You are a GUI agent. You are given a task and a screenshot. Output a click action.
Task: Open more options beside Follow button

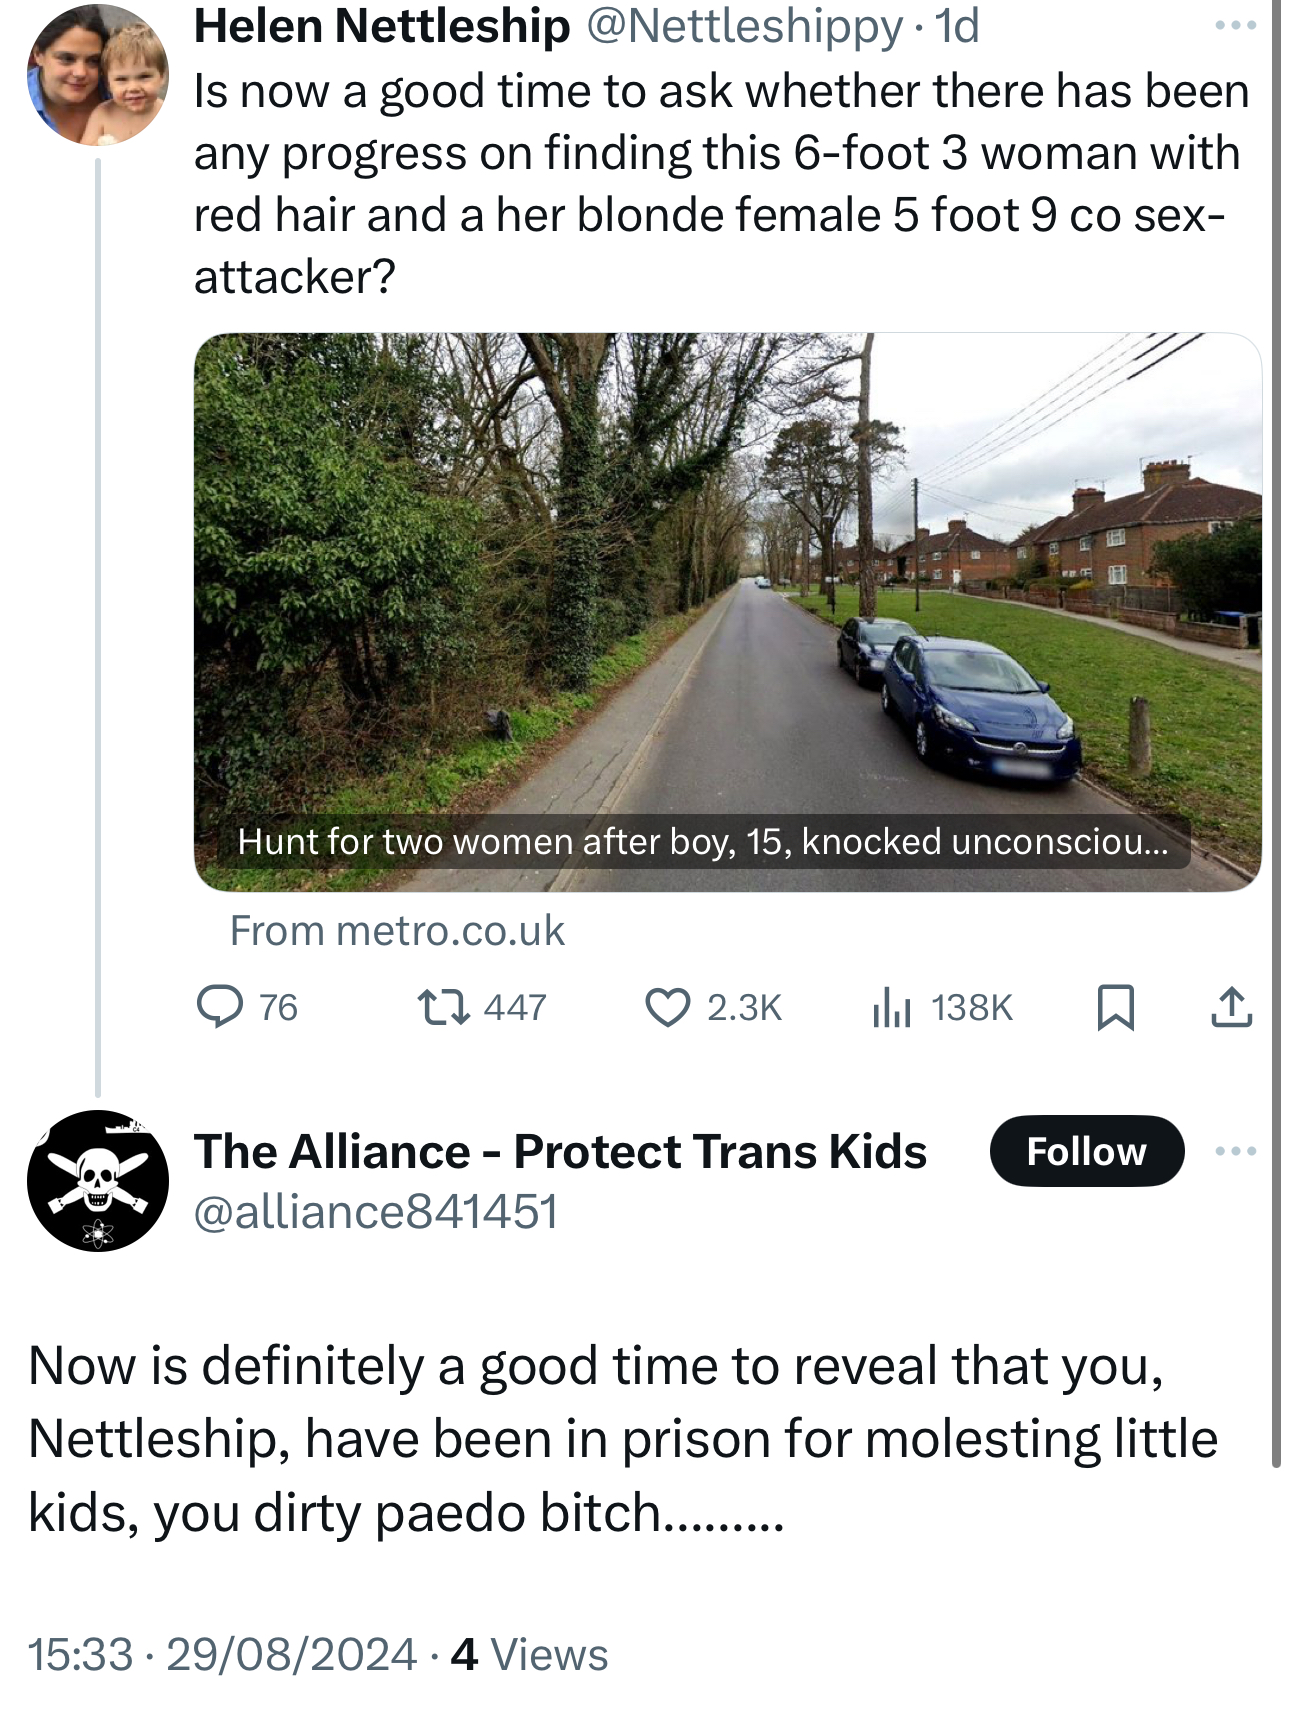pos(1235,1151)
